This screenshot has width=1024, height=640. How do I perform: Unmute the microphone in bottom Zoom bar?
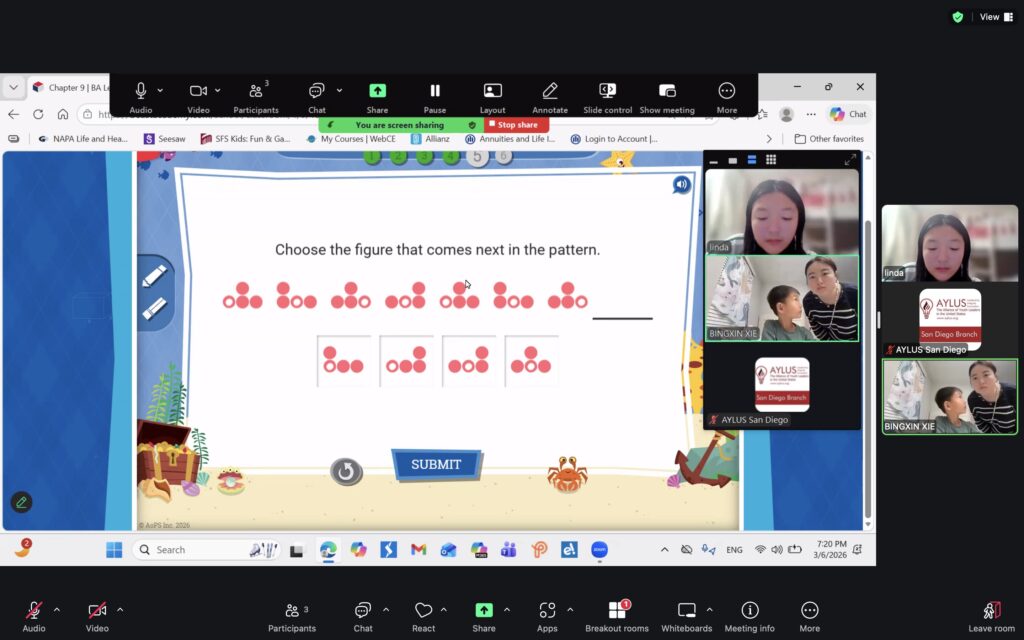tap(34, 611)
